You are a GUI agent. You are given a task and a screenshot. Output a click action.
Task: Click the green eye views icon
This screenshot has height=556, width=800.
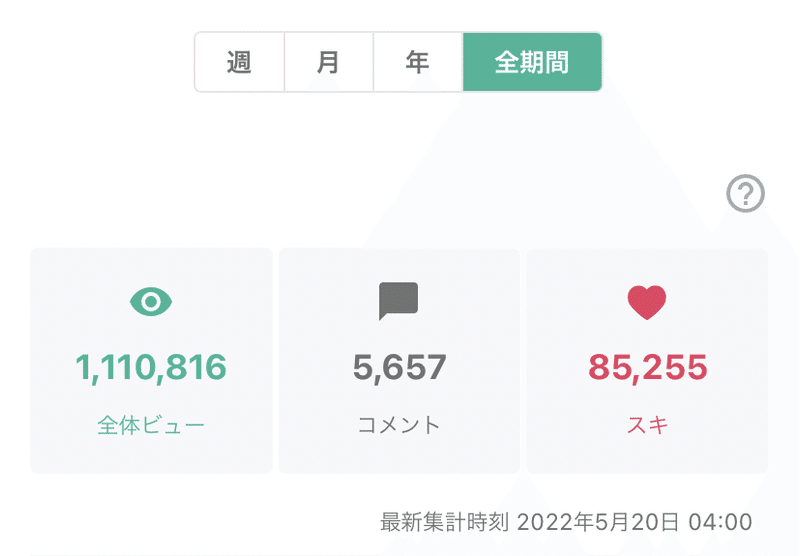click(x=151, y=301)
